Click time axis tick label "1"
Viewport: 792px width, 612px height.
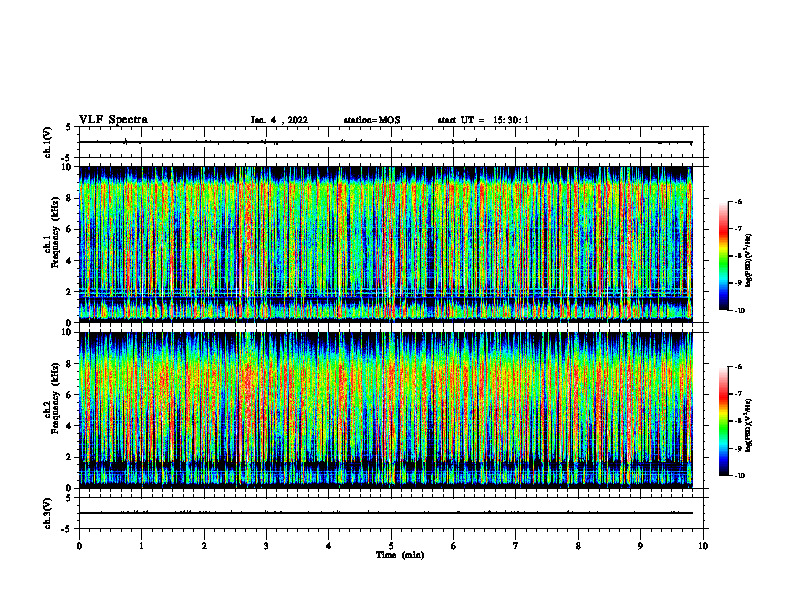pyautogui.click(x=141, y=546)
